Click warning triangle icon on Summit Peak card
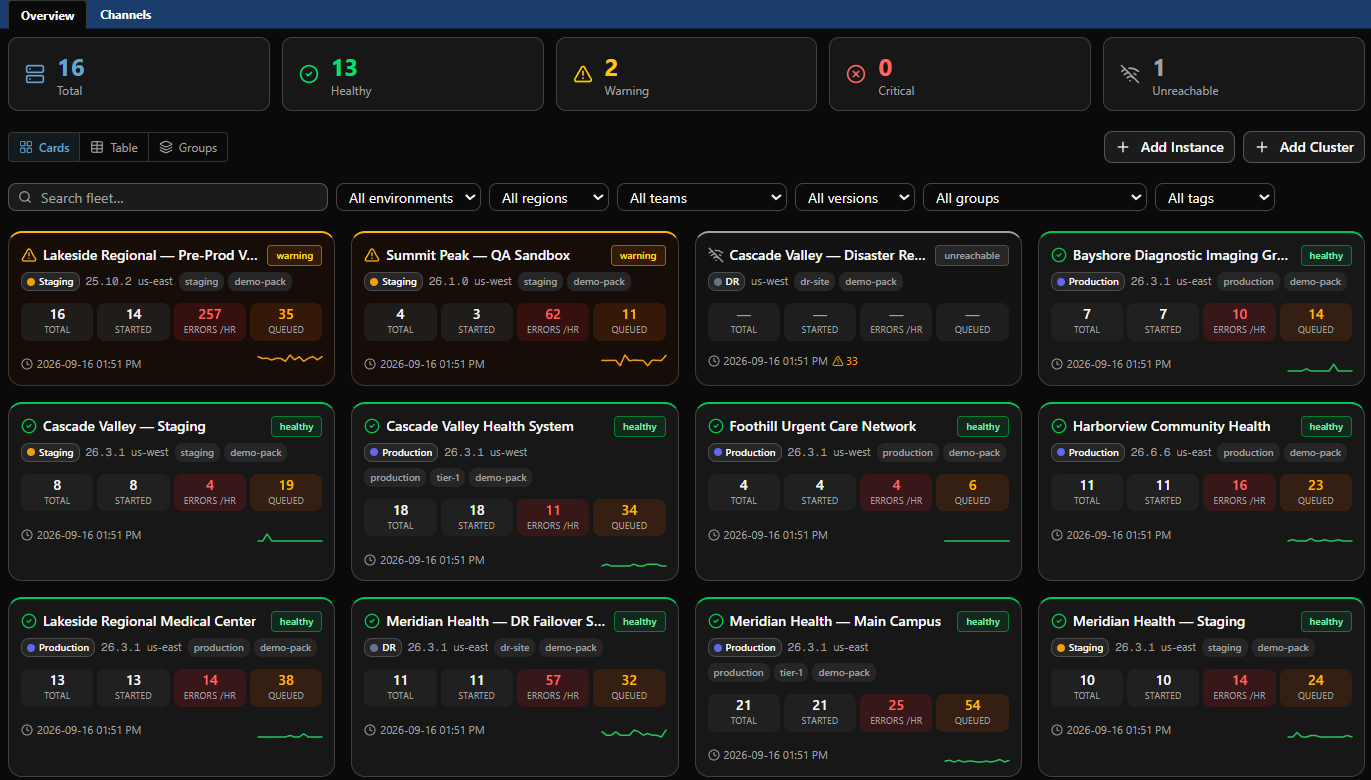 (x=372, y=255)
